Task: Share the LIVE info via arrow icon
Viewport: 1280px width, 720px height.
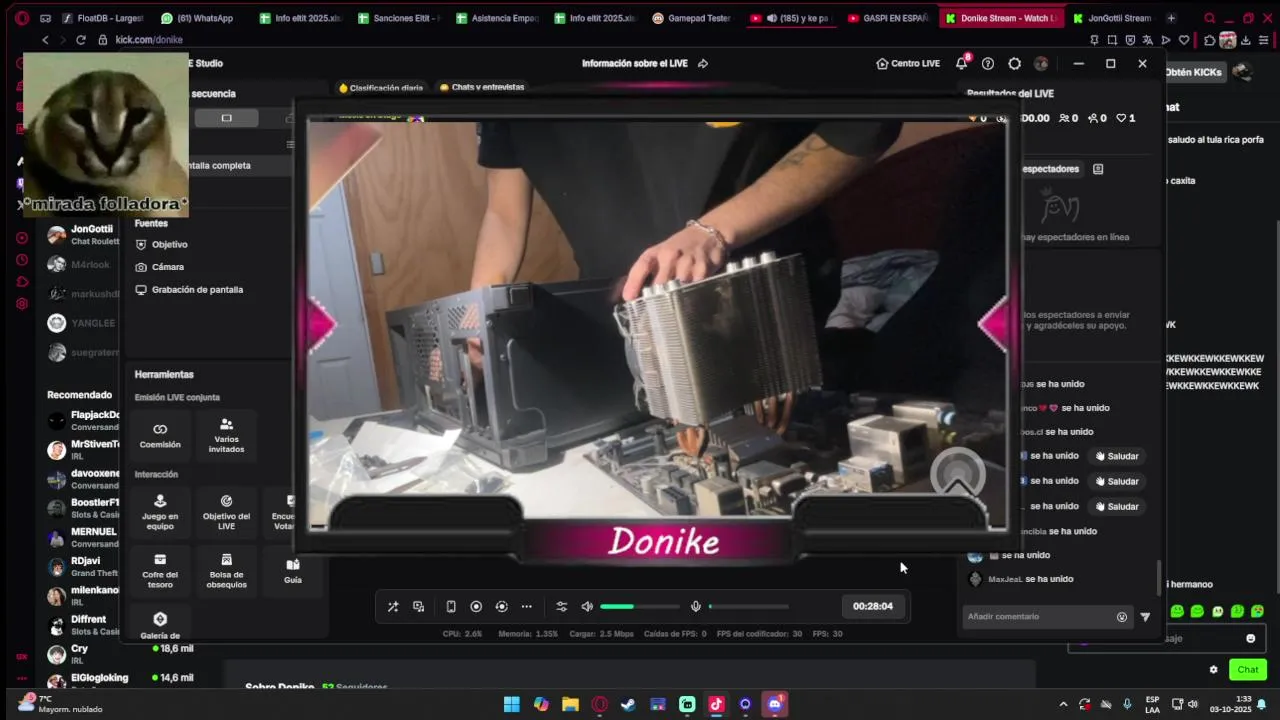Action: pos(703,63)
